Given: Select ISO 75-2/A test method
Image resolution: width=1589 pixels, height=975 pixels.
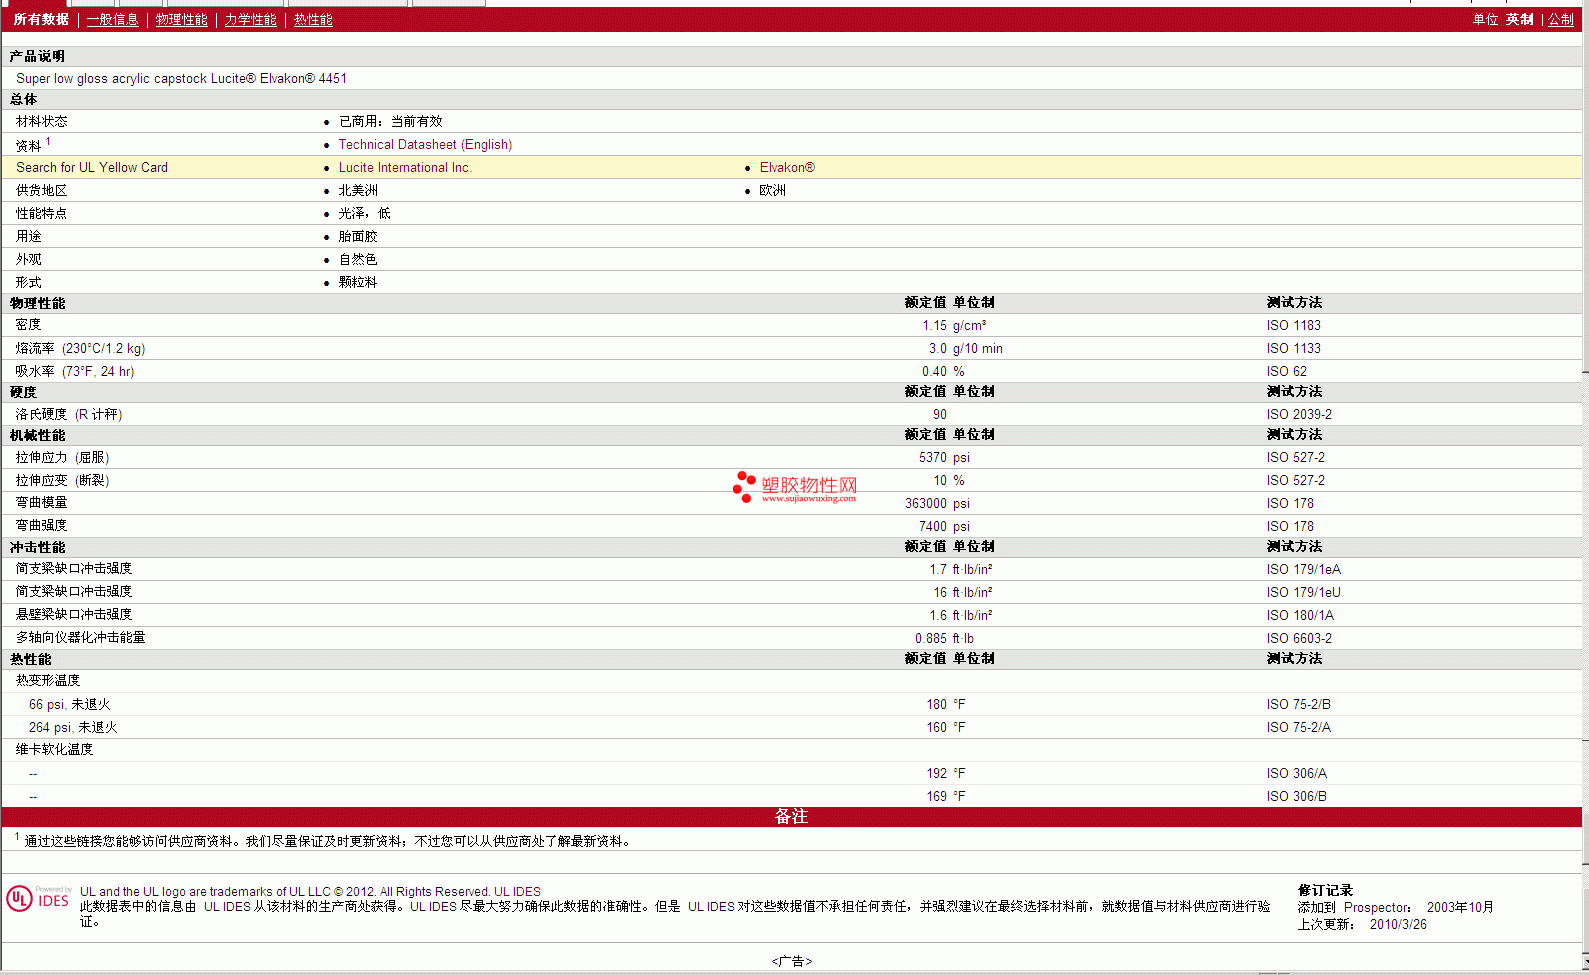Looking at the screenshot, I should click(1298, 728).
